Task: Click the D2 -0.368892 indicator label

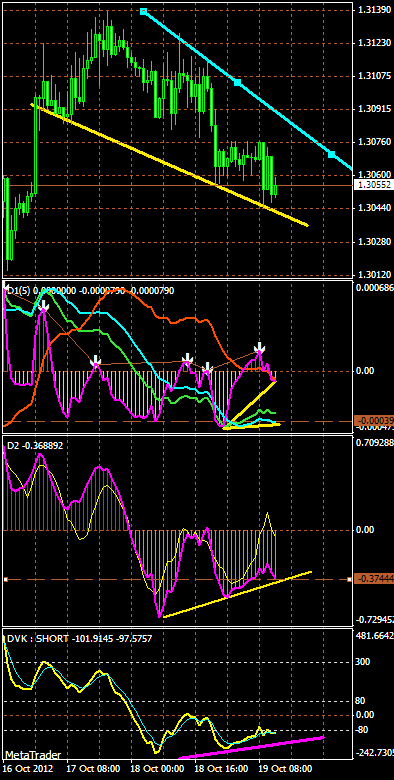Action: (34, 446)
